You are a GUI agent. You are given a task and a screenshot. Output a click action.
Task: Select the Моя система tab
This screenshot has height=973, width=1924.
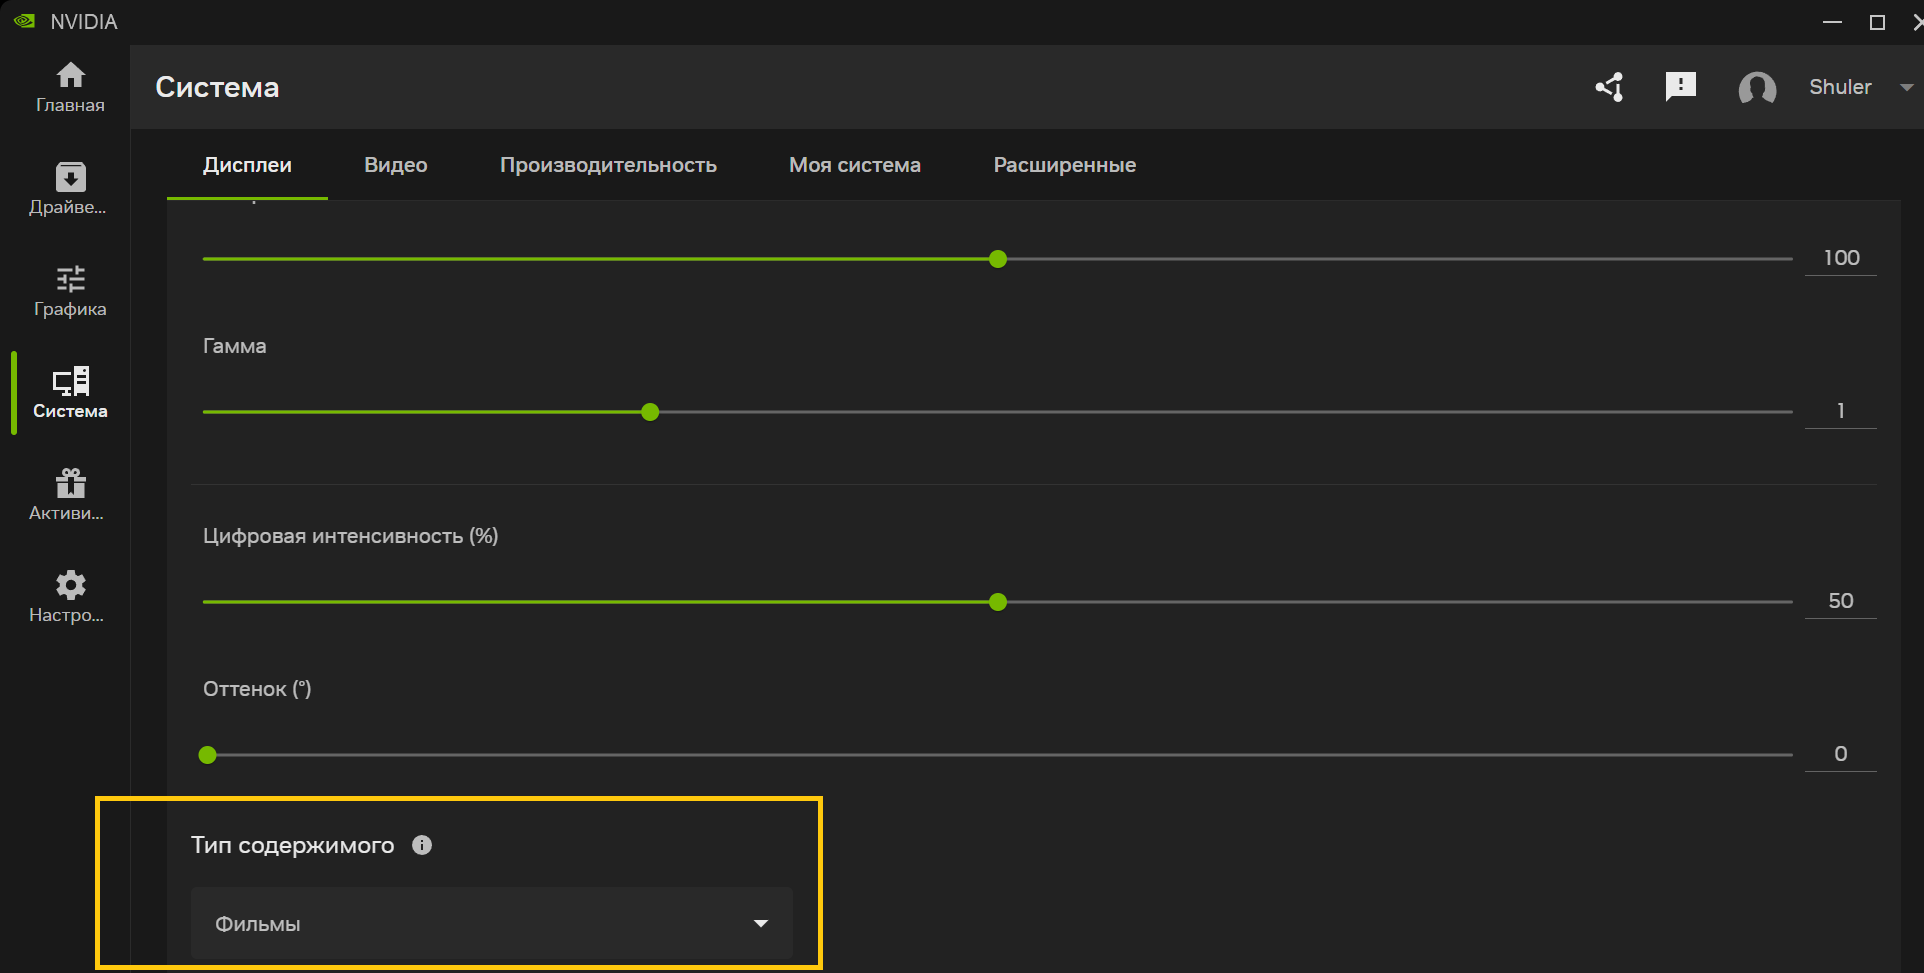tap(855, 165)
